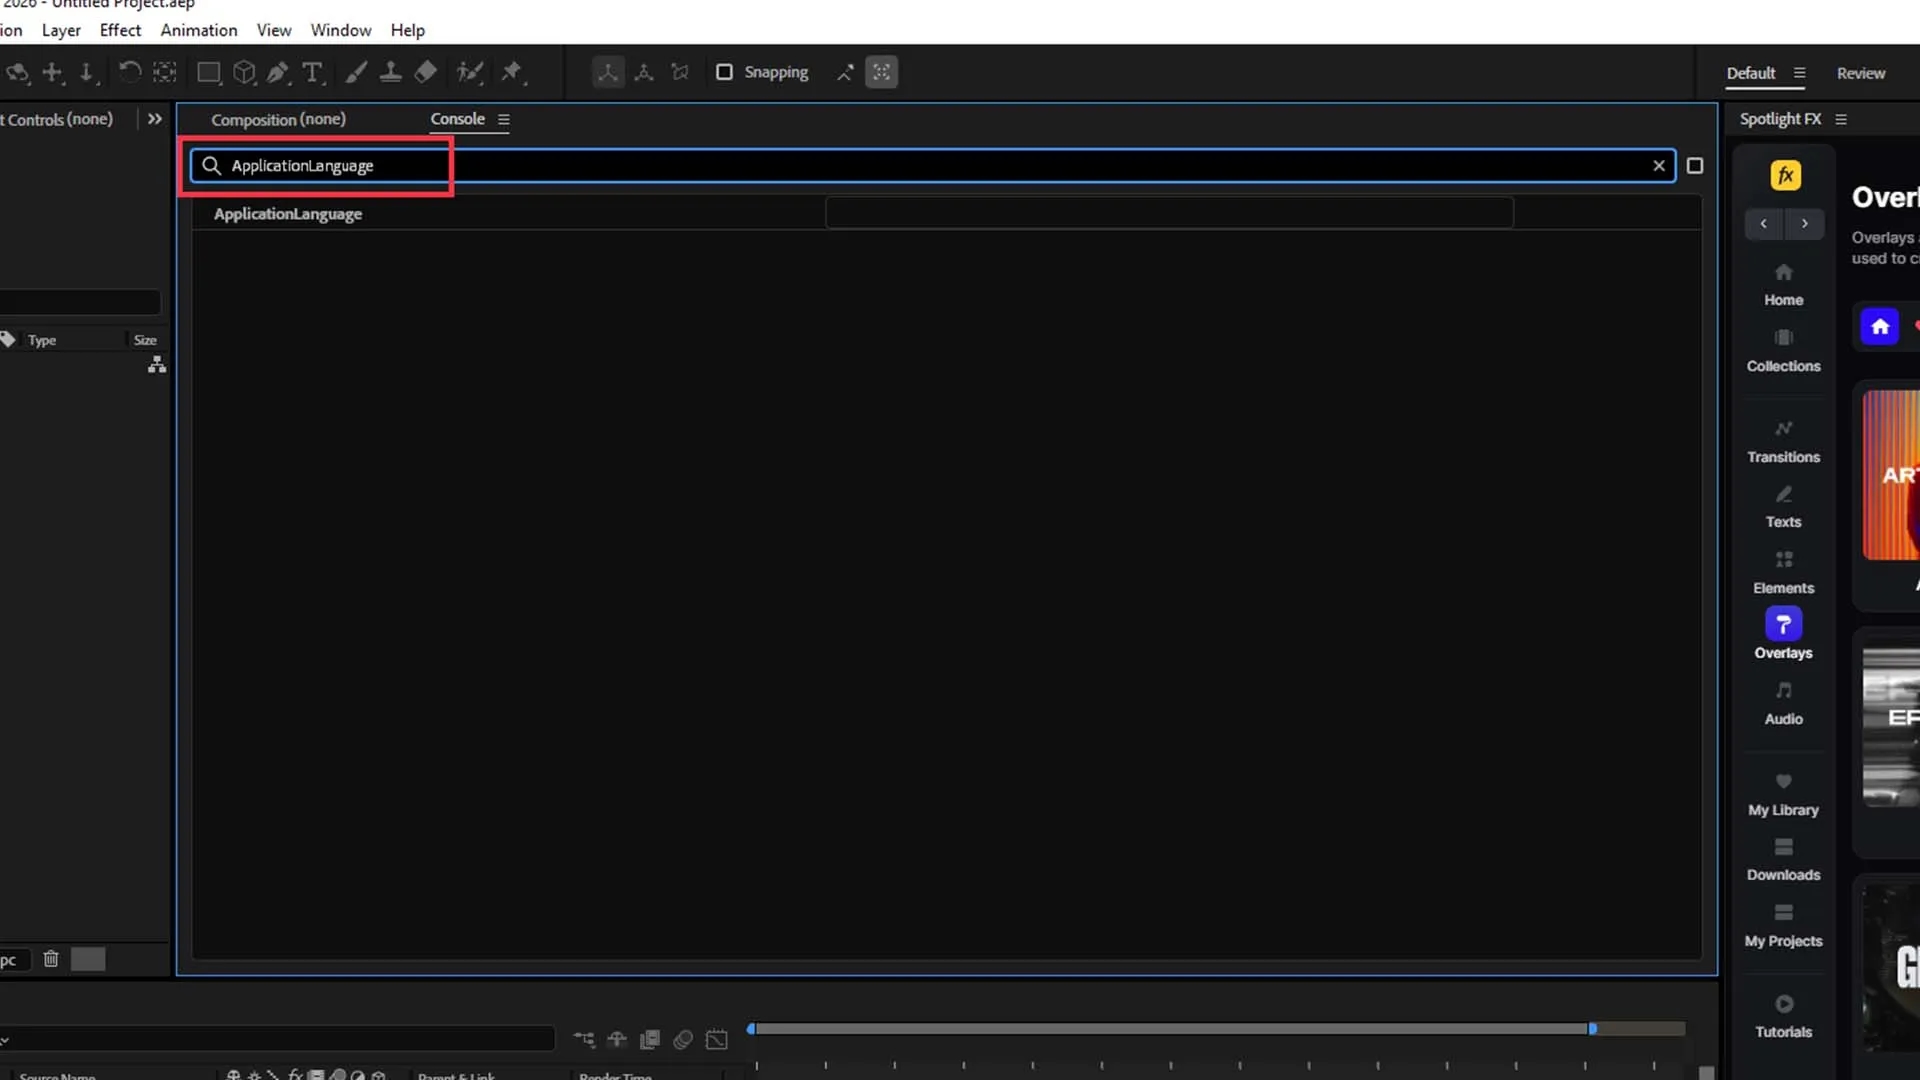Select the Puppet Pin tool
Screen dimensions: 1920x1080
click(512, 72)
